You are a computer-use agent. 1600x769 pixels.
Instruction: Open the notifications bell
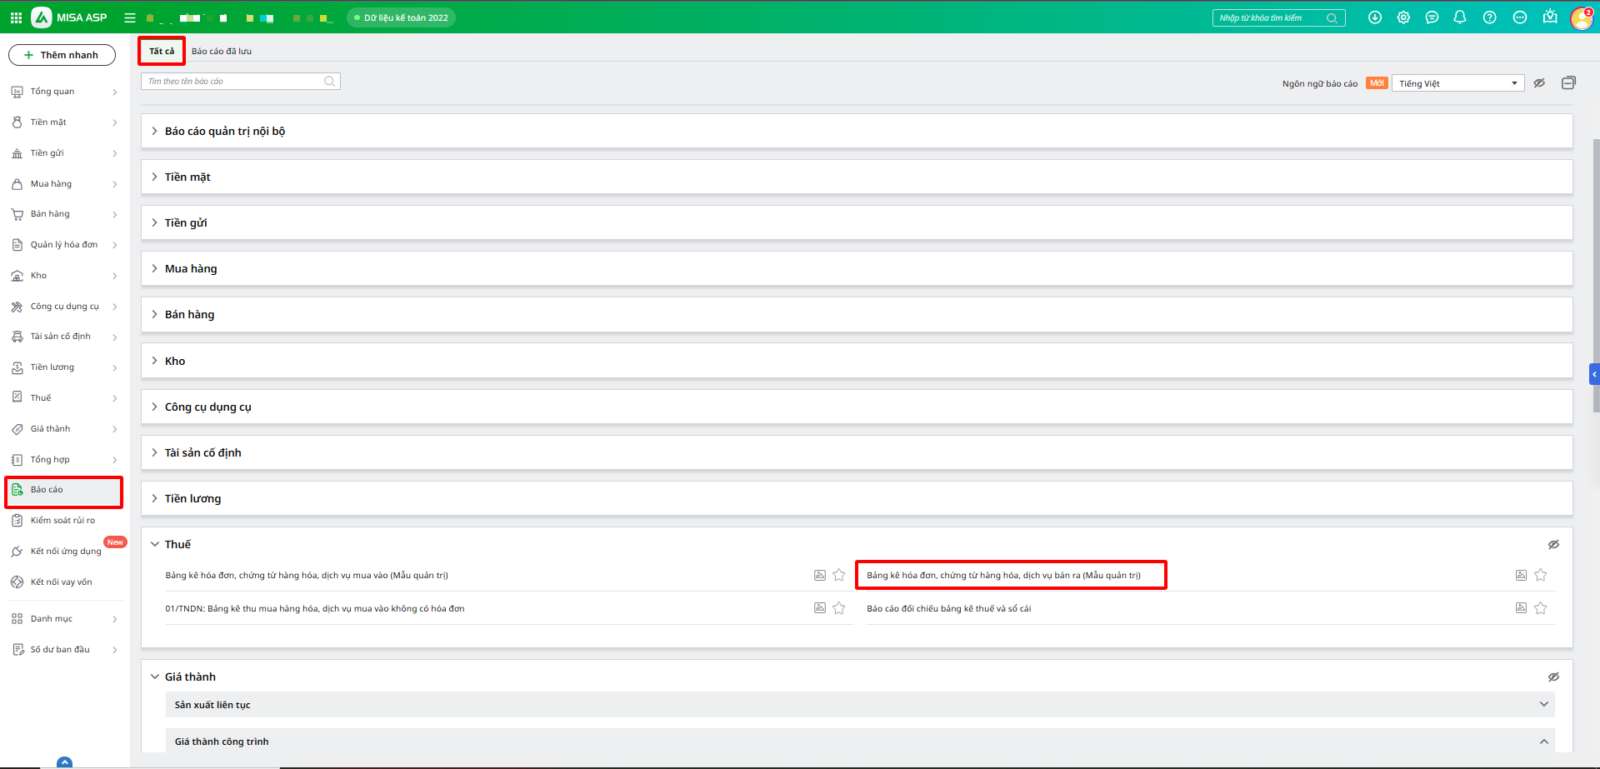click(x=1460, y=17)
